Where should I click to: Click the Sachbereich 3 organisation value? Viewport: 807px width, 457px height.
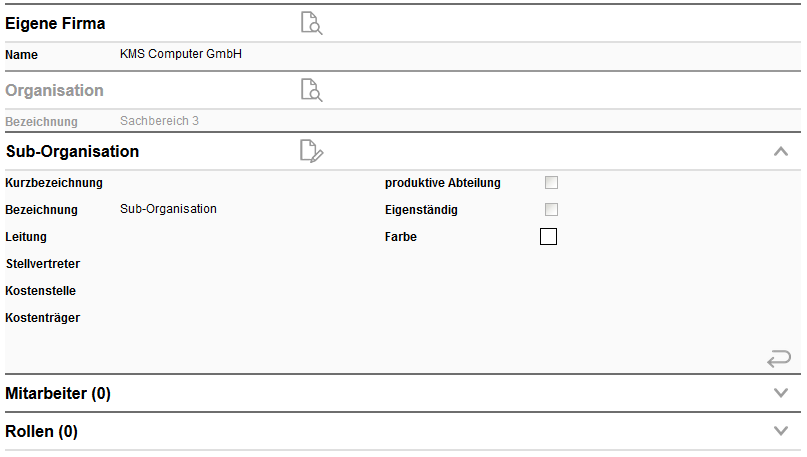[x=159, y=121]
